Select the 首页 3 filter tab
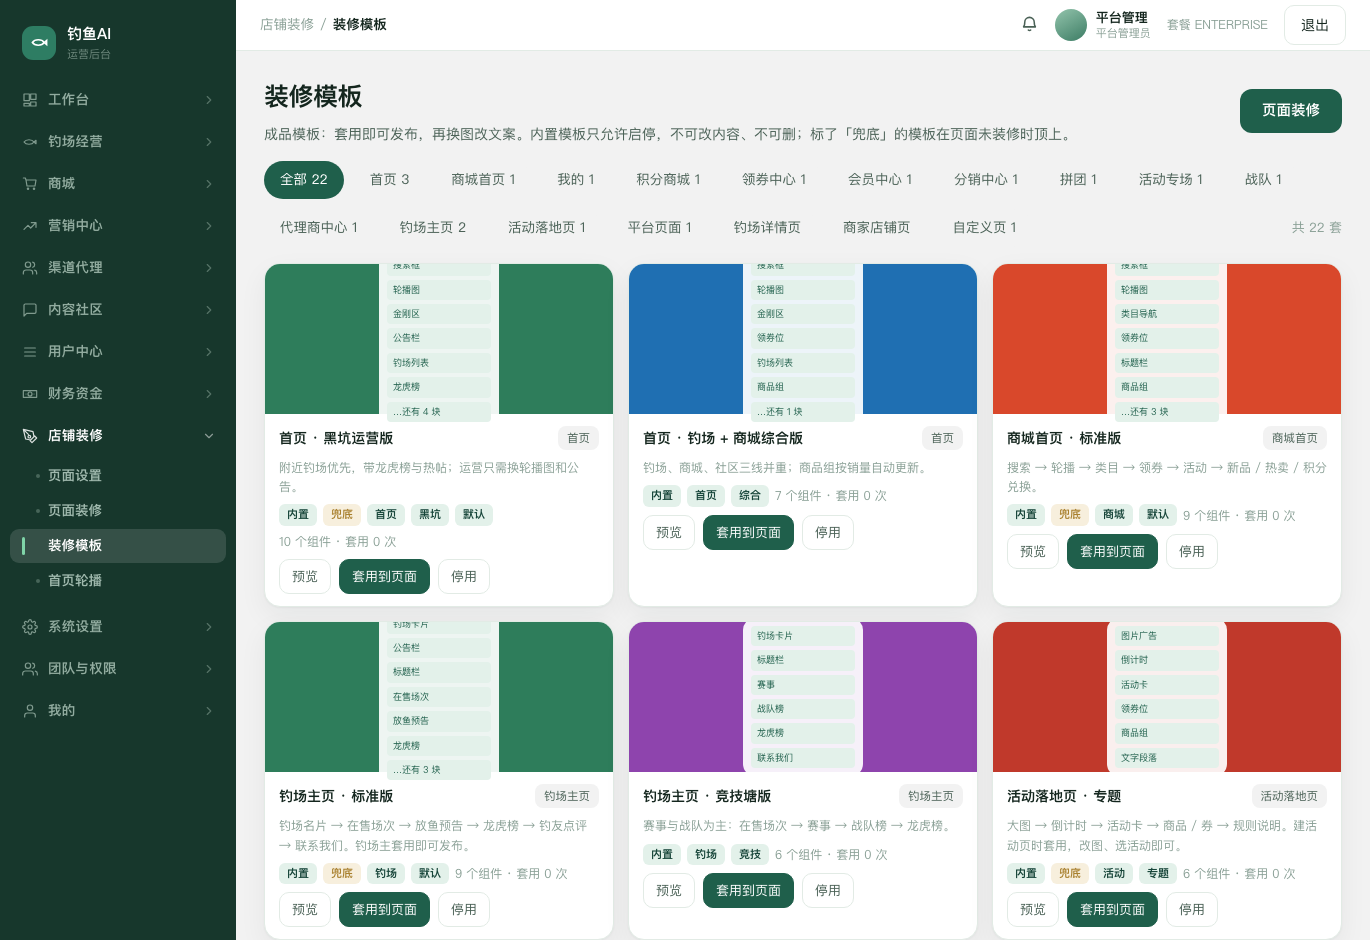The image size is (1370, 940). 390,180
